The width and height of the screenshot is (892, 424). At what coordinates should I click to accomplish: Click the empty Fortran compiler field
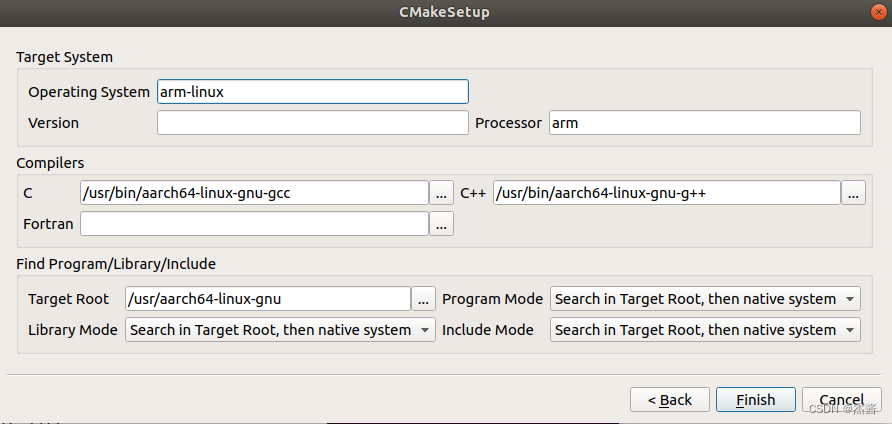tap(254, 224)
